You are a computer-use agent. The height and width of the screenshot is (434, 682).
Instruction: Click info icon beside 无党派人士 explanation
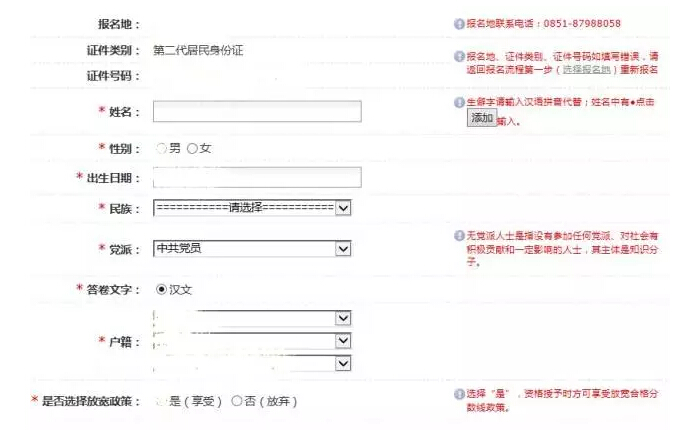coord(459,236)
